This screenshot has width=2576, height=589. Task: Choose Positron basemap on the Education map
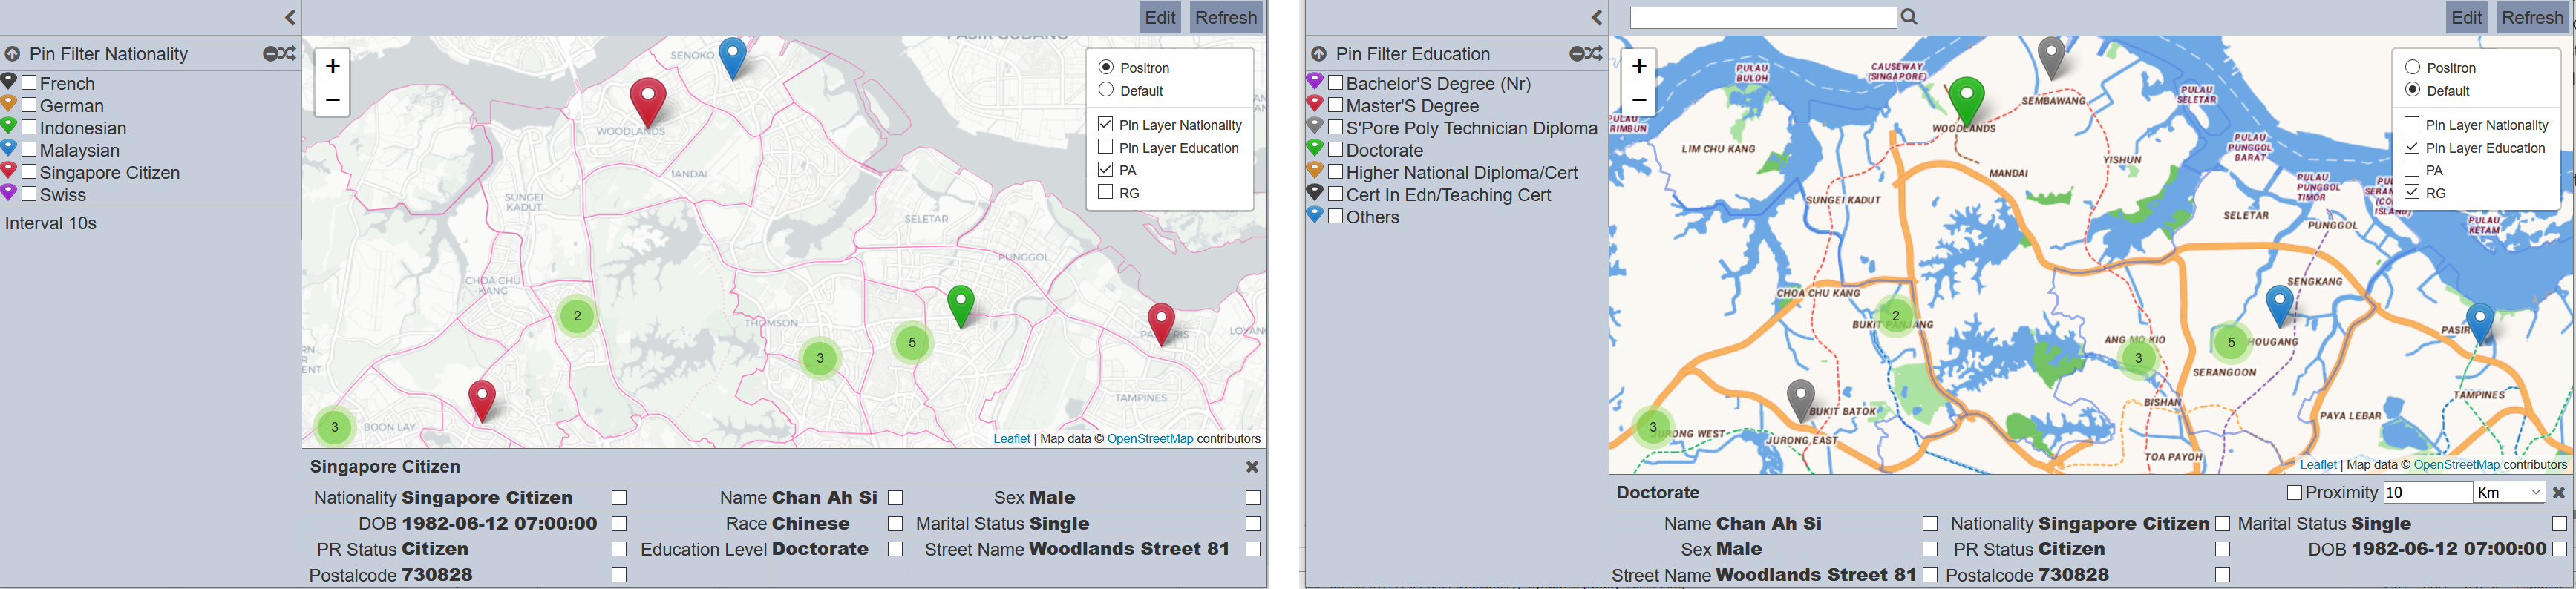(2412, 67)
